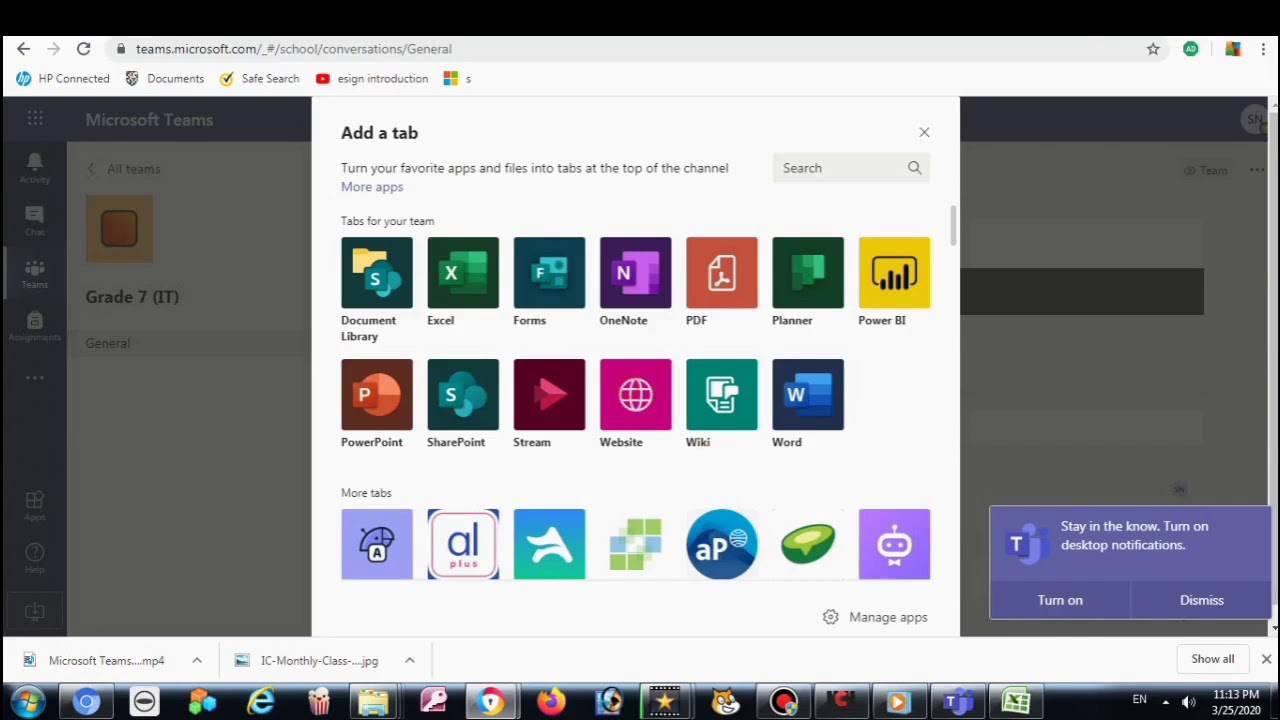Image resolution: width=1280 pixels, height=720 pixels.
Task: Open the IC-Monthly-Class jpg download
Action: tap(308, 660)
